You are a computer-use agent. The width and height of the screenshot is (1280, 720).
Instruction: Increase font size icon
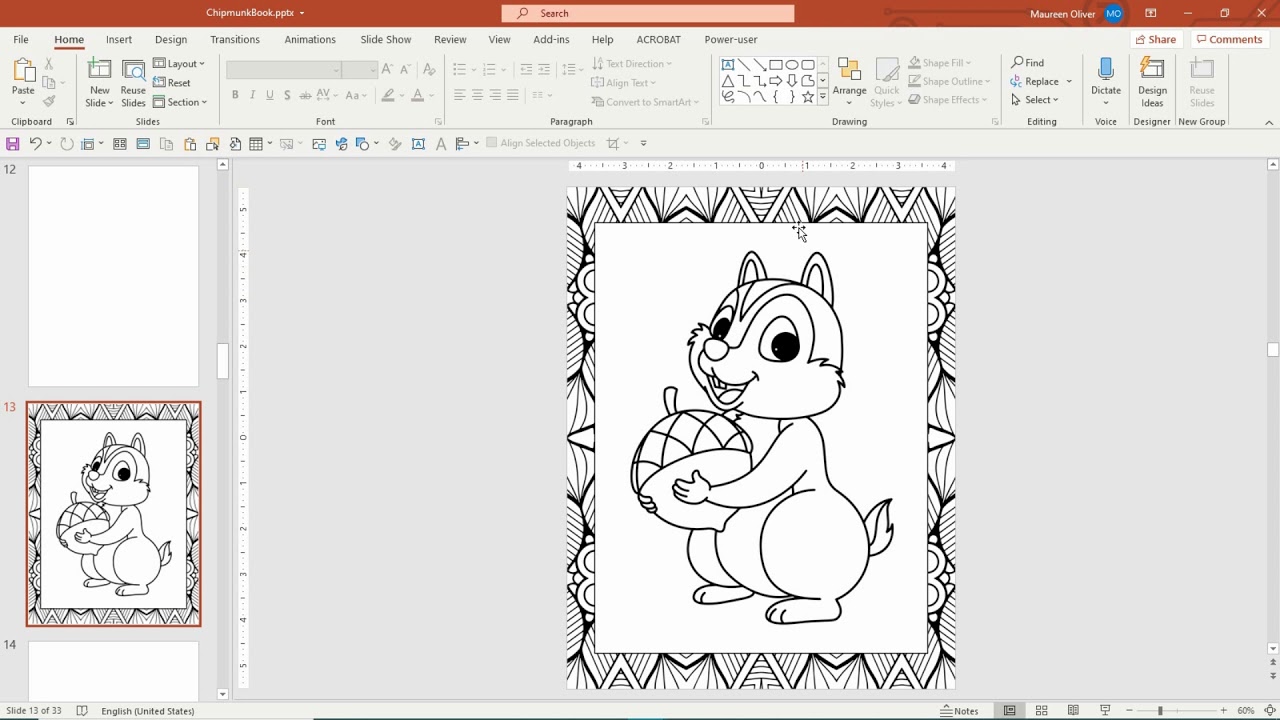(x=388, y=69)
